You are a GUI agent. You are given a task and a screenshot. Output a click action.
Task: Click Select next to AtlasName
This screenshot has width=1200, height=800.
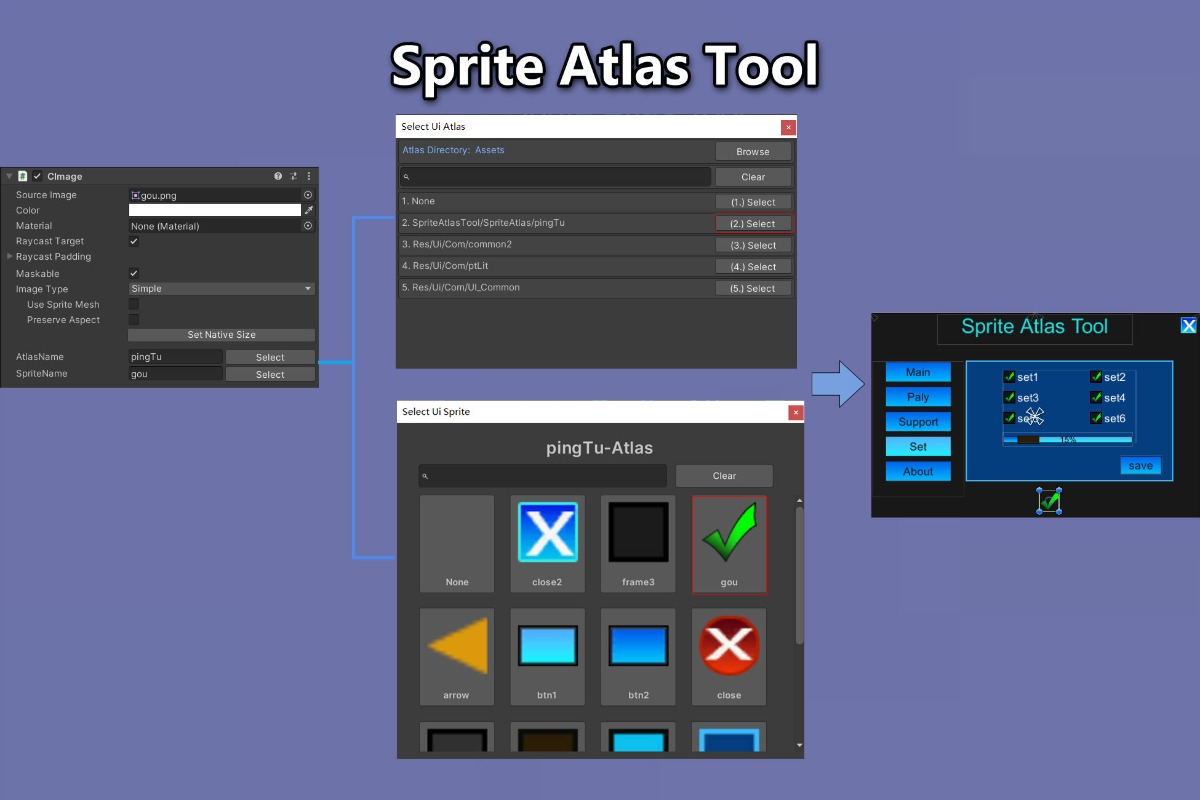(x=270, y=357)
